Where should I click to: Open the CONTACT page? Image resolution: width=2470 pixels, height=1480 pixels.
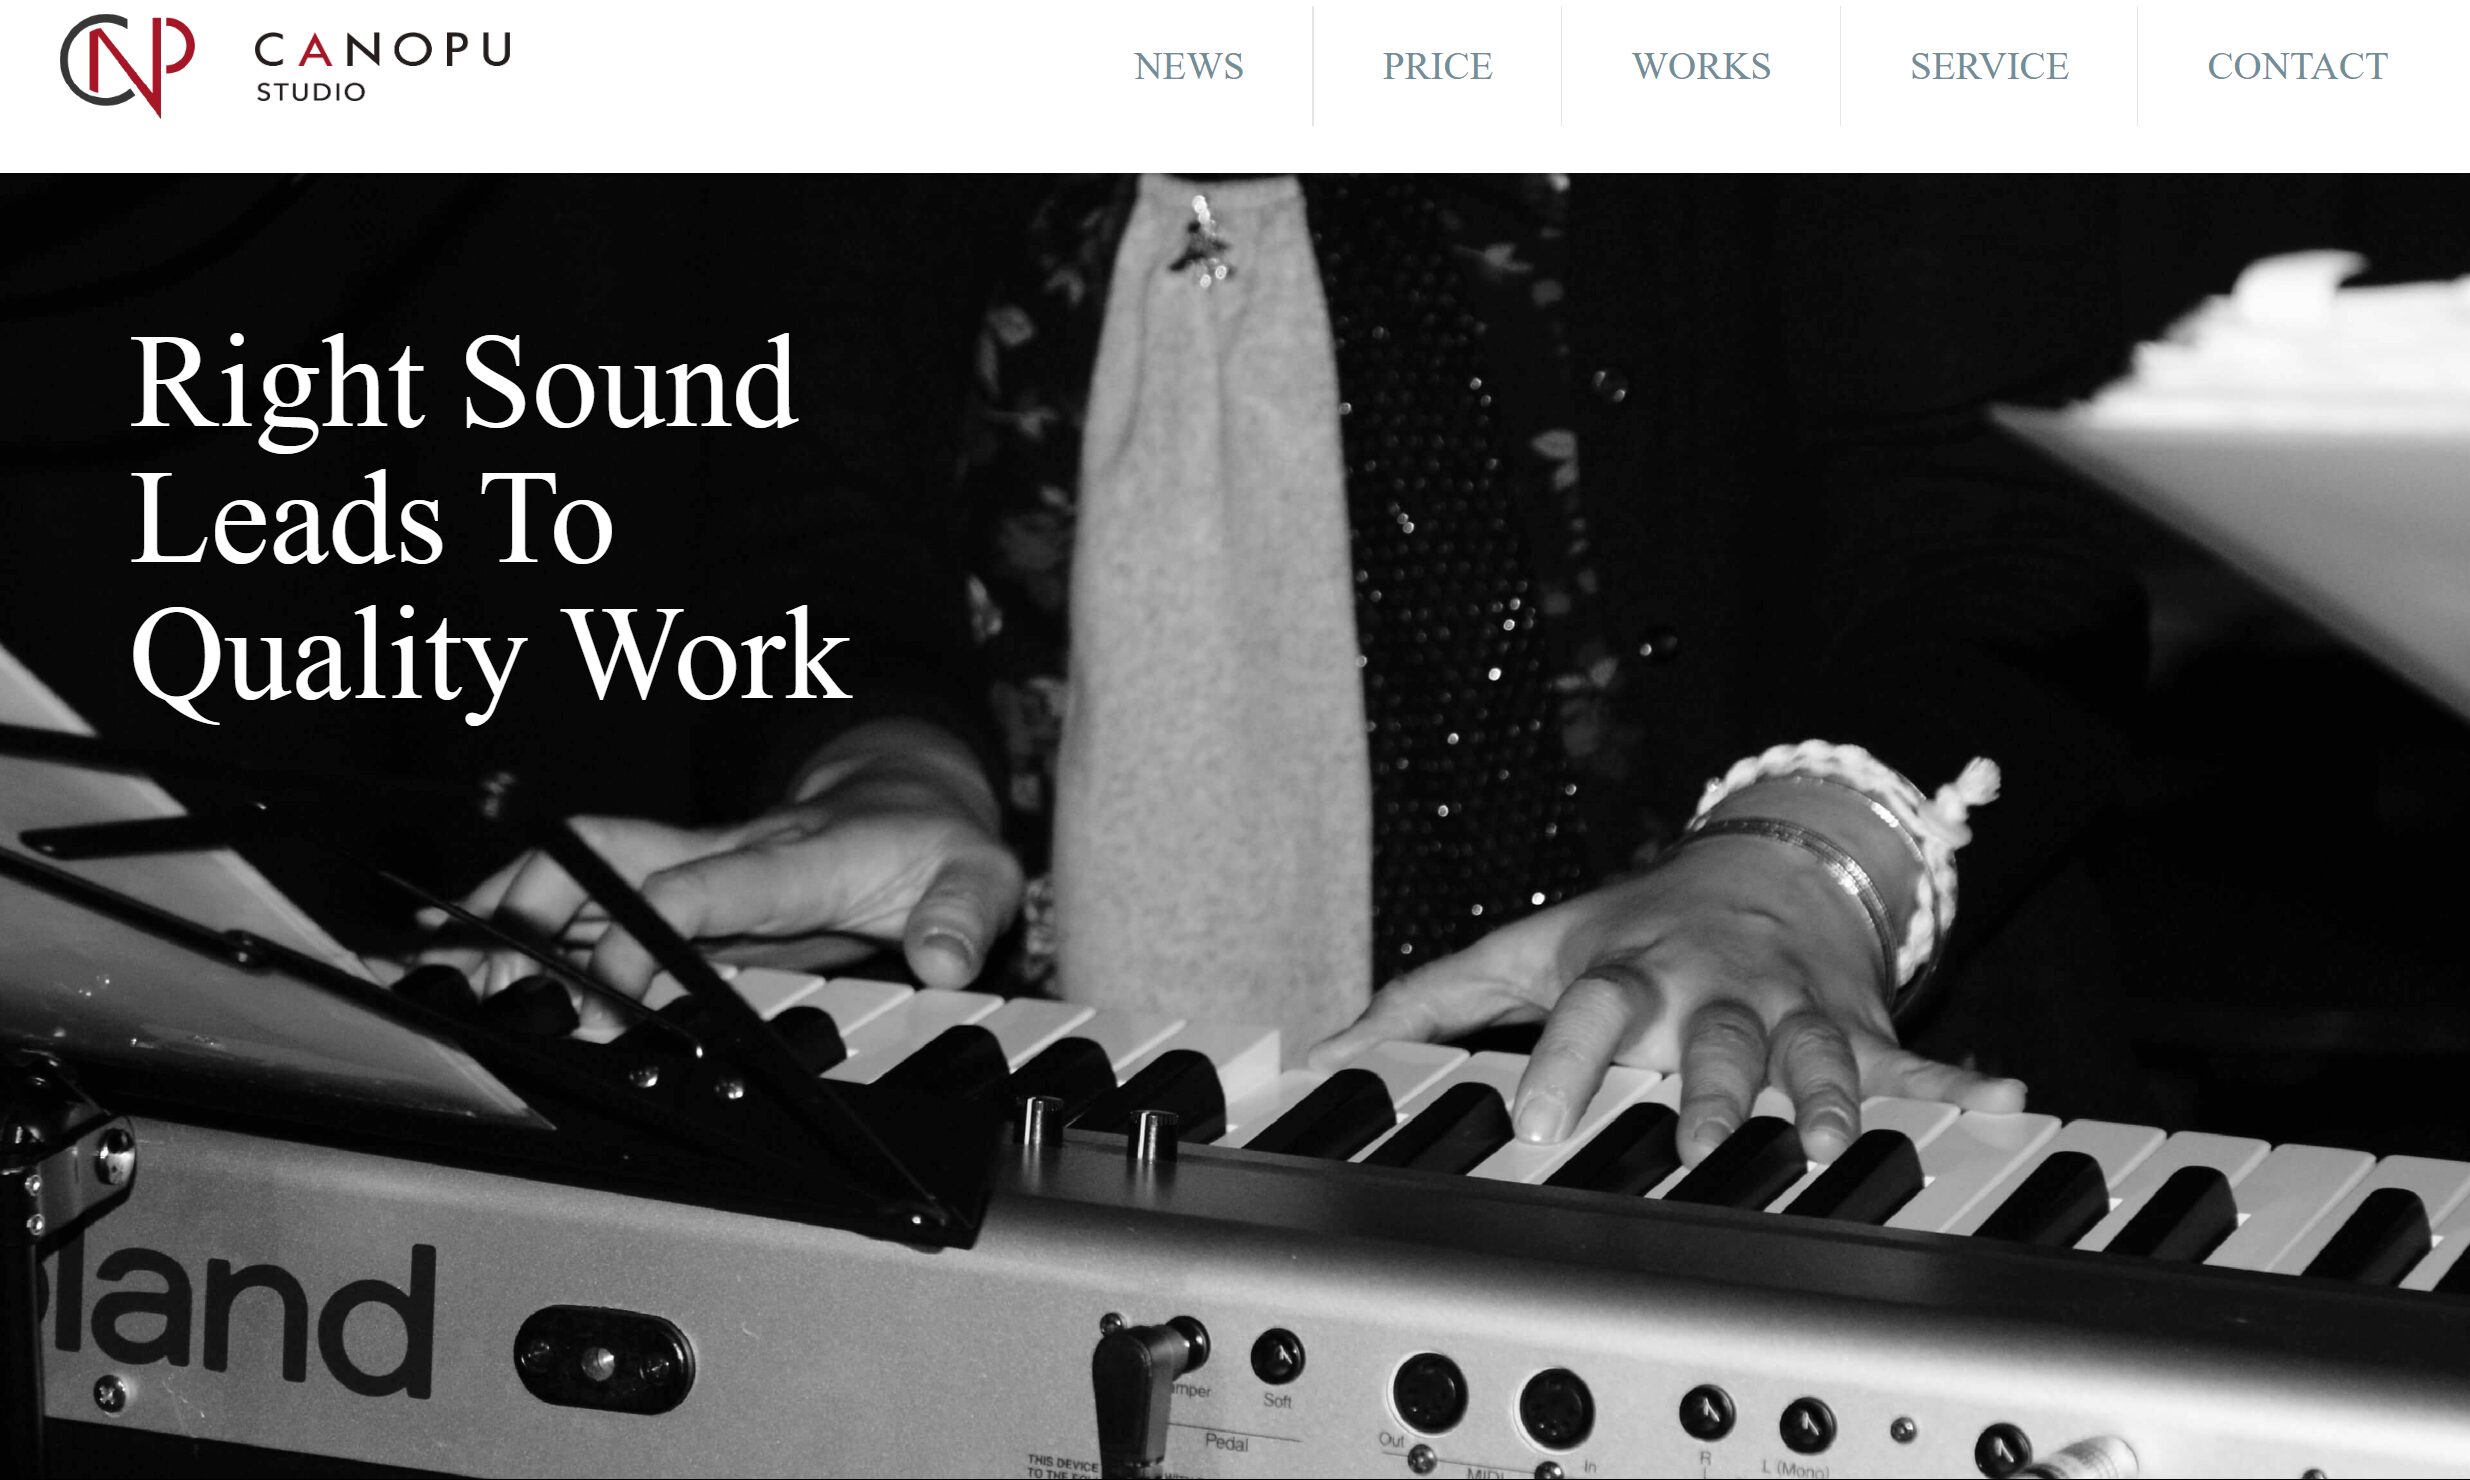tap(2297, 66)
